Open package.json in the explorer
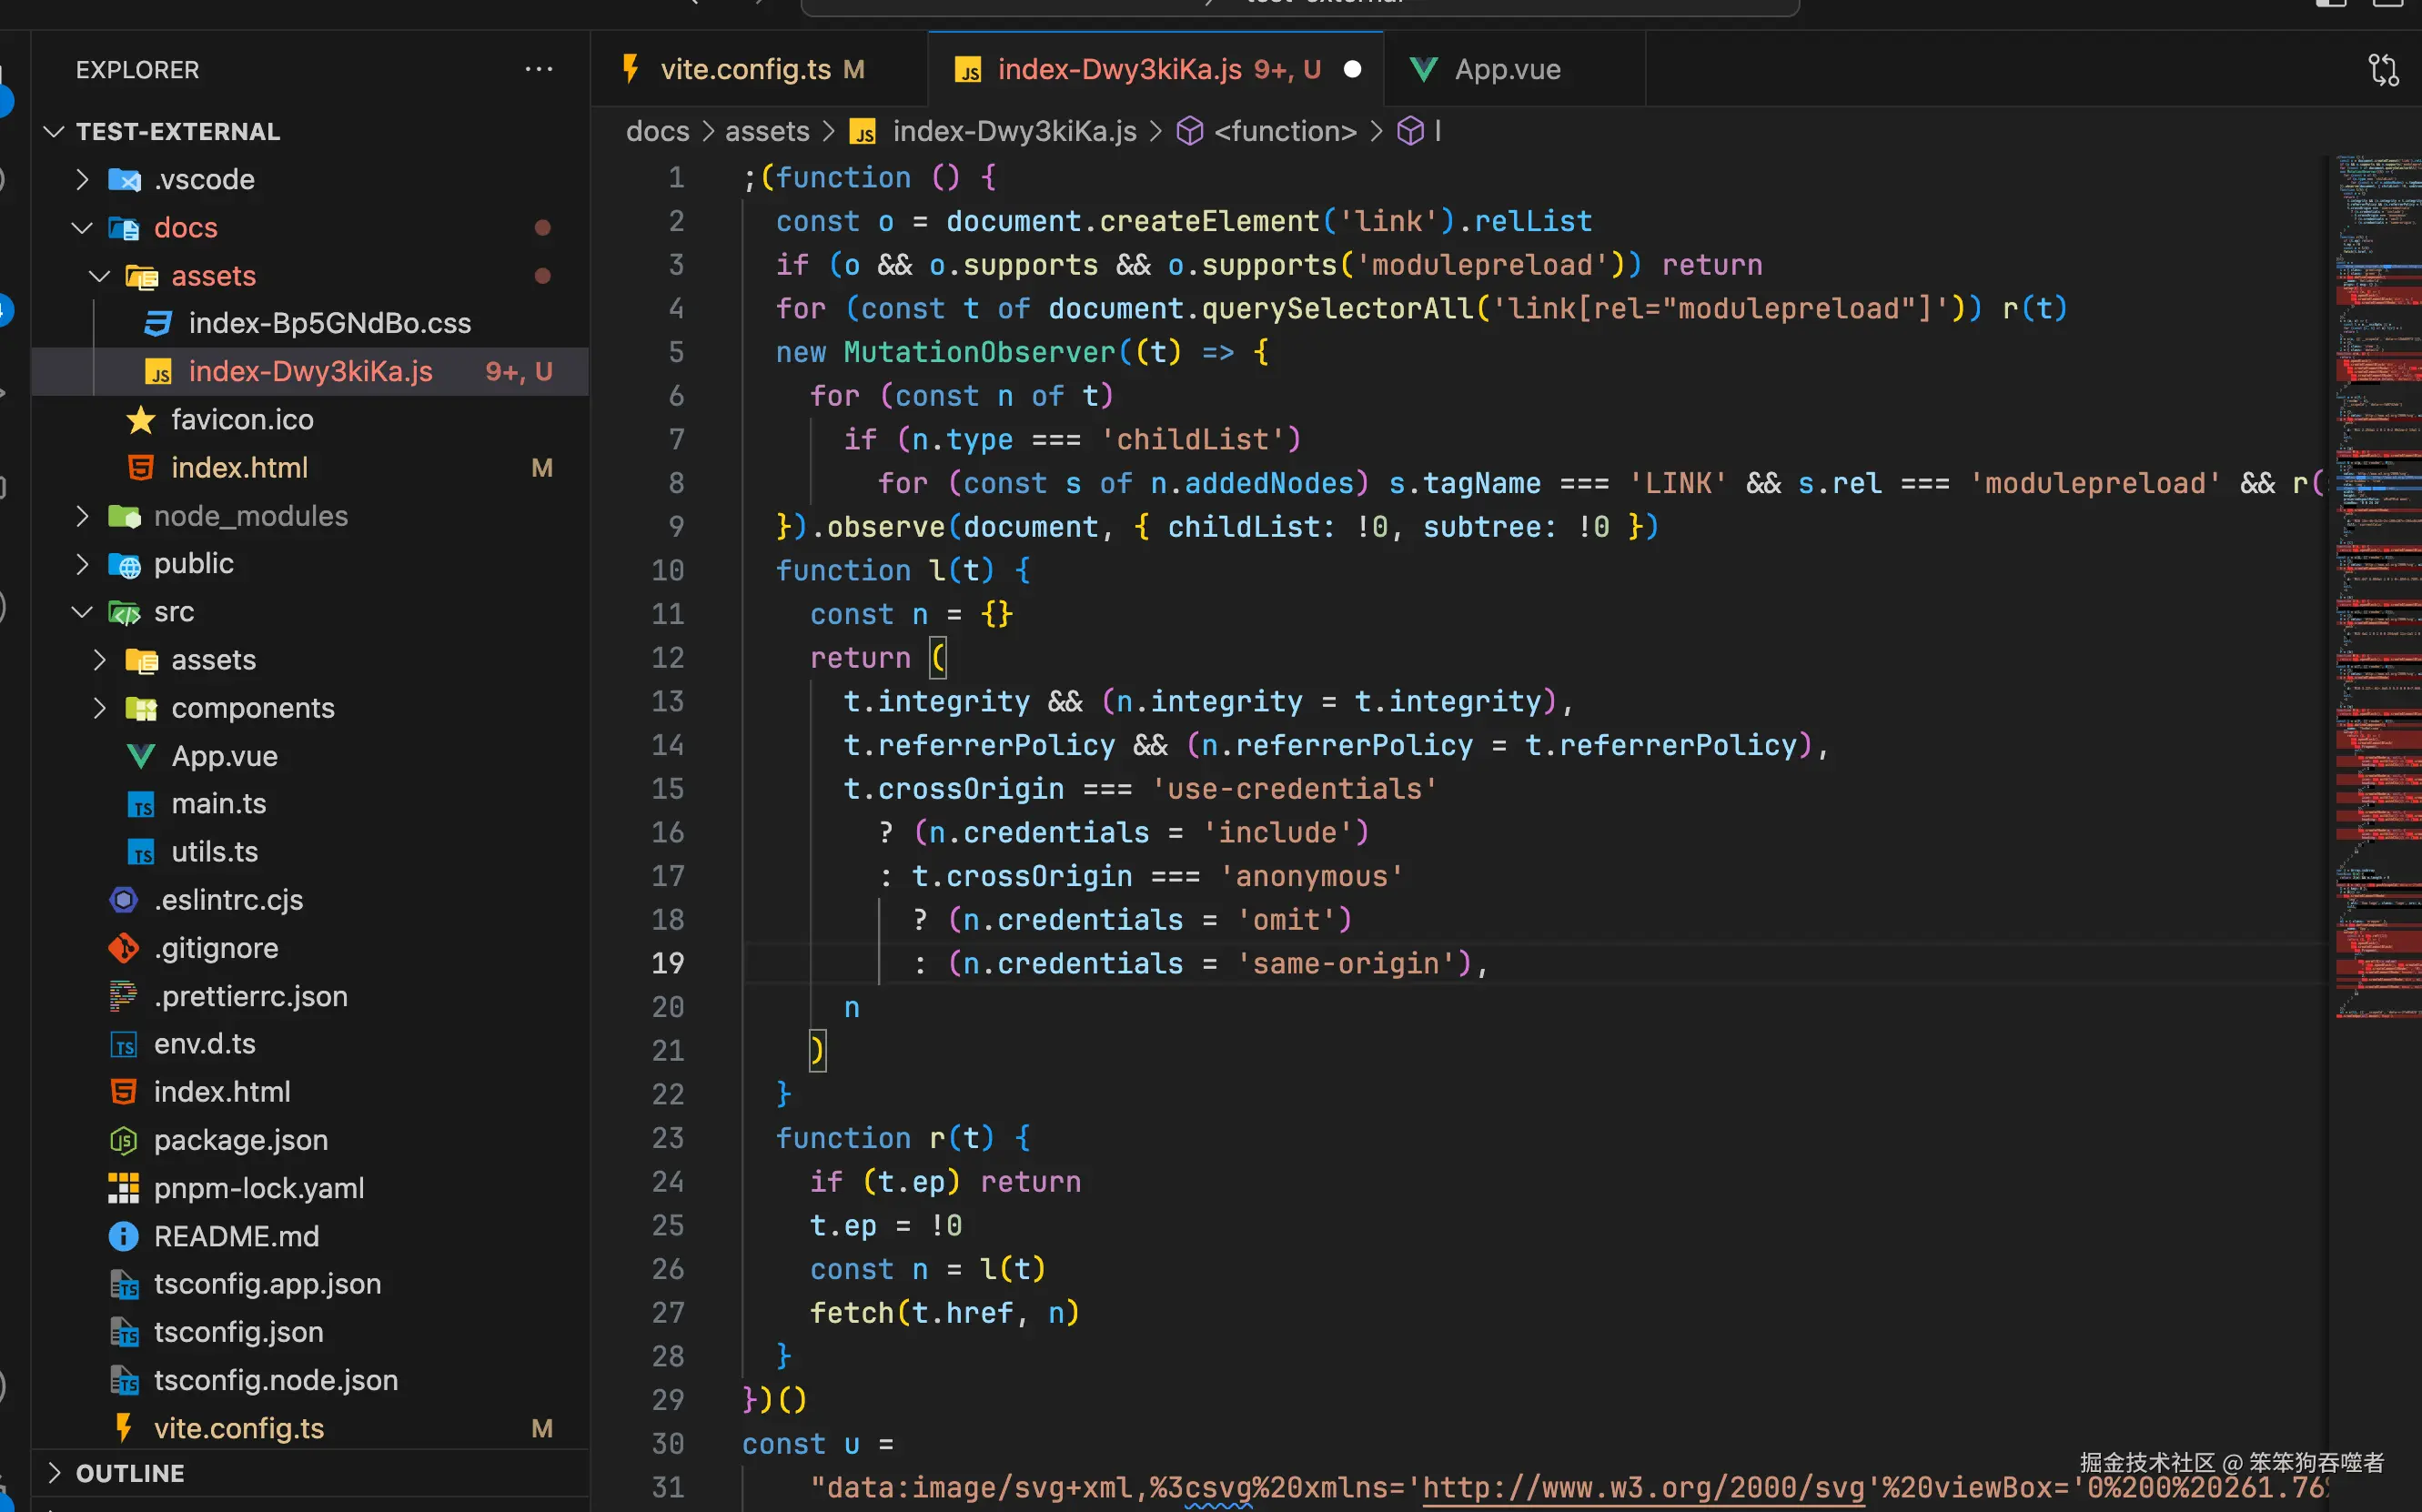Screen dimensions: 2422x1512 tap(240, 1140)
